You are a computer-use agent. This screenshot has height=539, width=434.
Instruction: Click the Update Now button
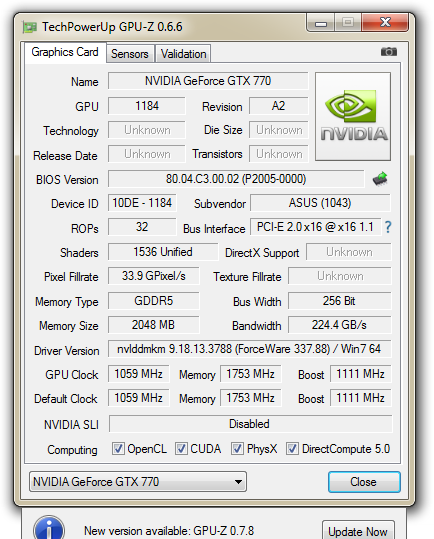click(358, 531)
